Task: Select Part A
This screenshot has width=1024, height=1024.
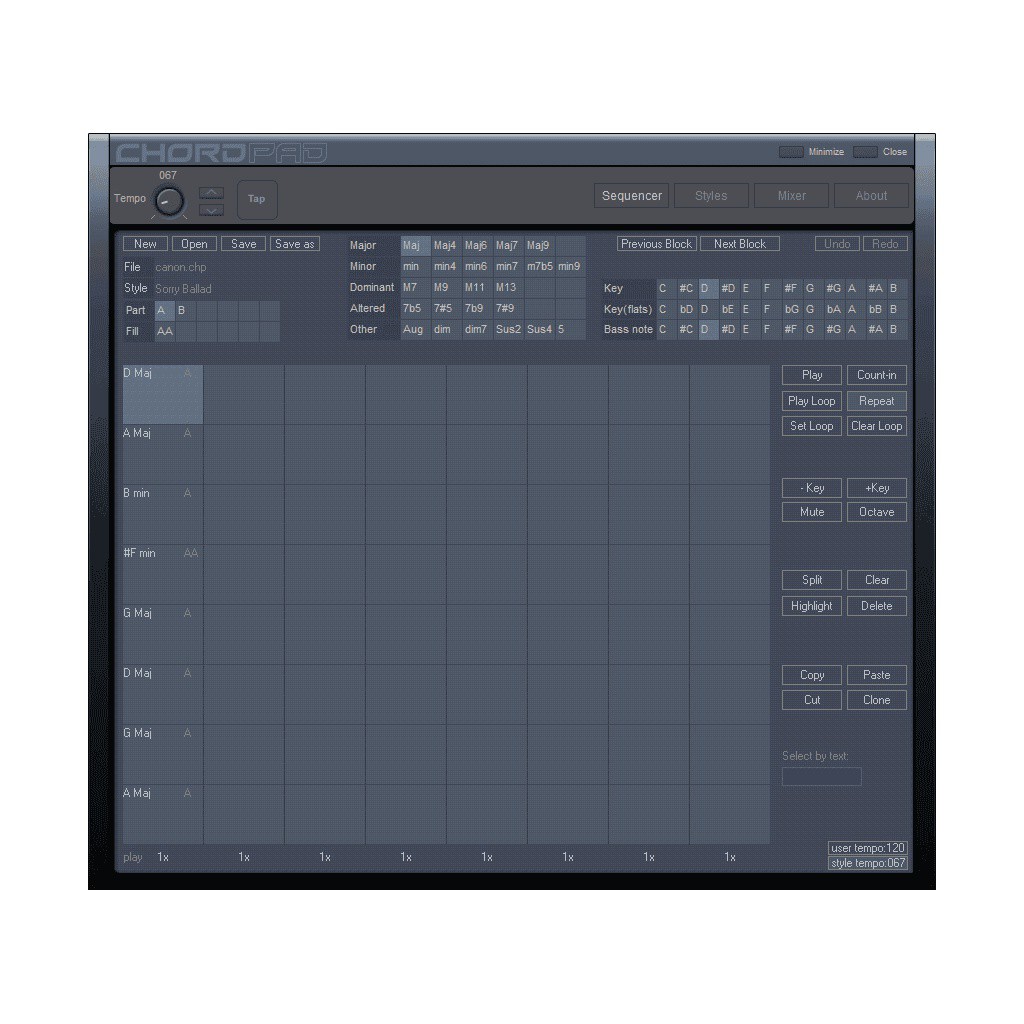Action: tap(164, 310)
